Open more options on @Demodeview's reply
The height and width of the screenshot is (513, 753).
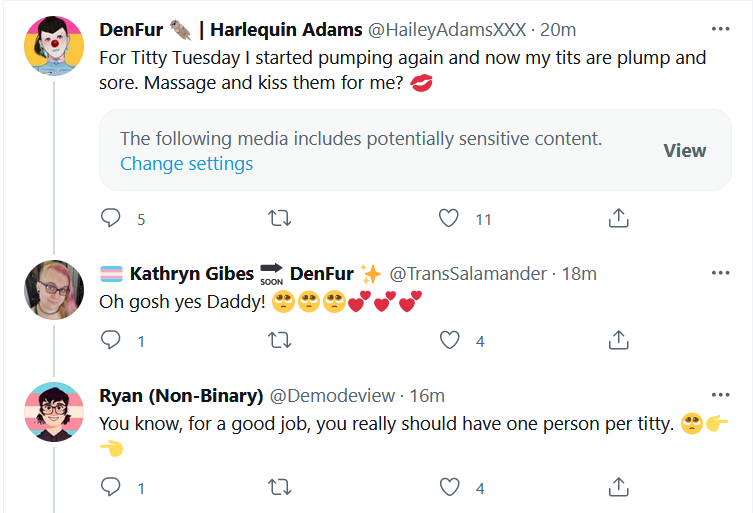(x=720, y=395)
